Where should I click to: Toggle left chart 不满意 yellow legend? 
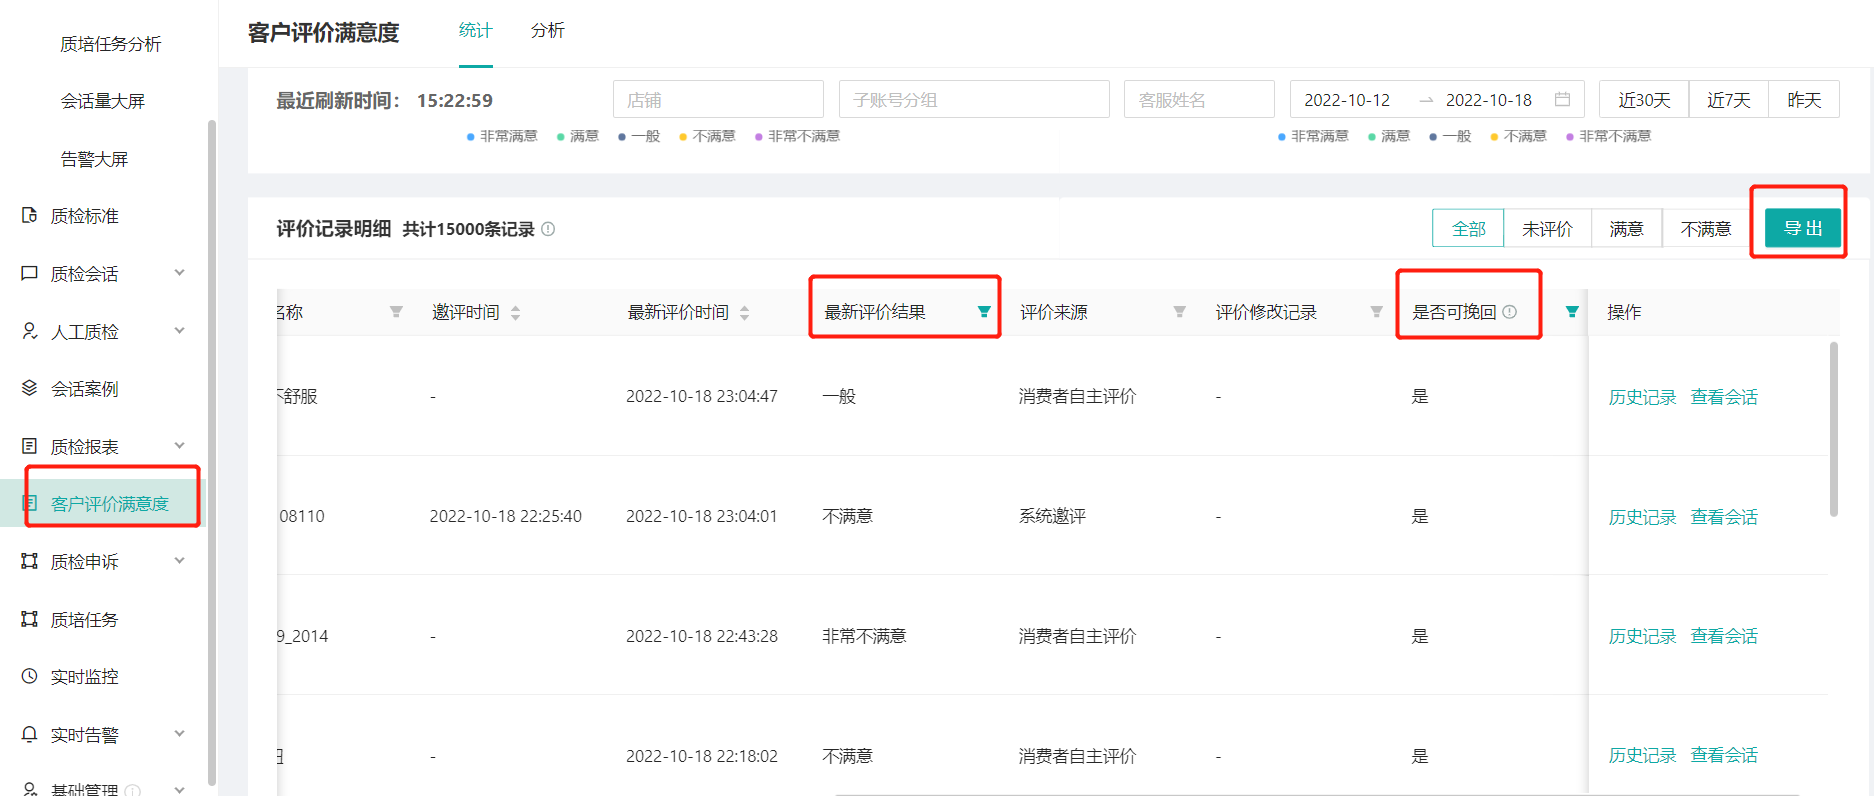tap(707, 136)
